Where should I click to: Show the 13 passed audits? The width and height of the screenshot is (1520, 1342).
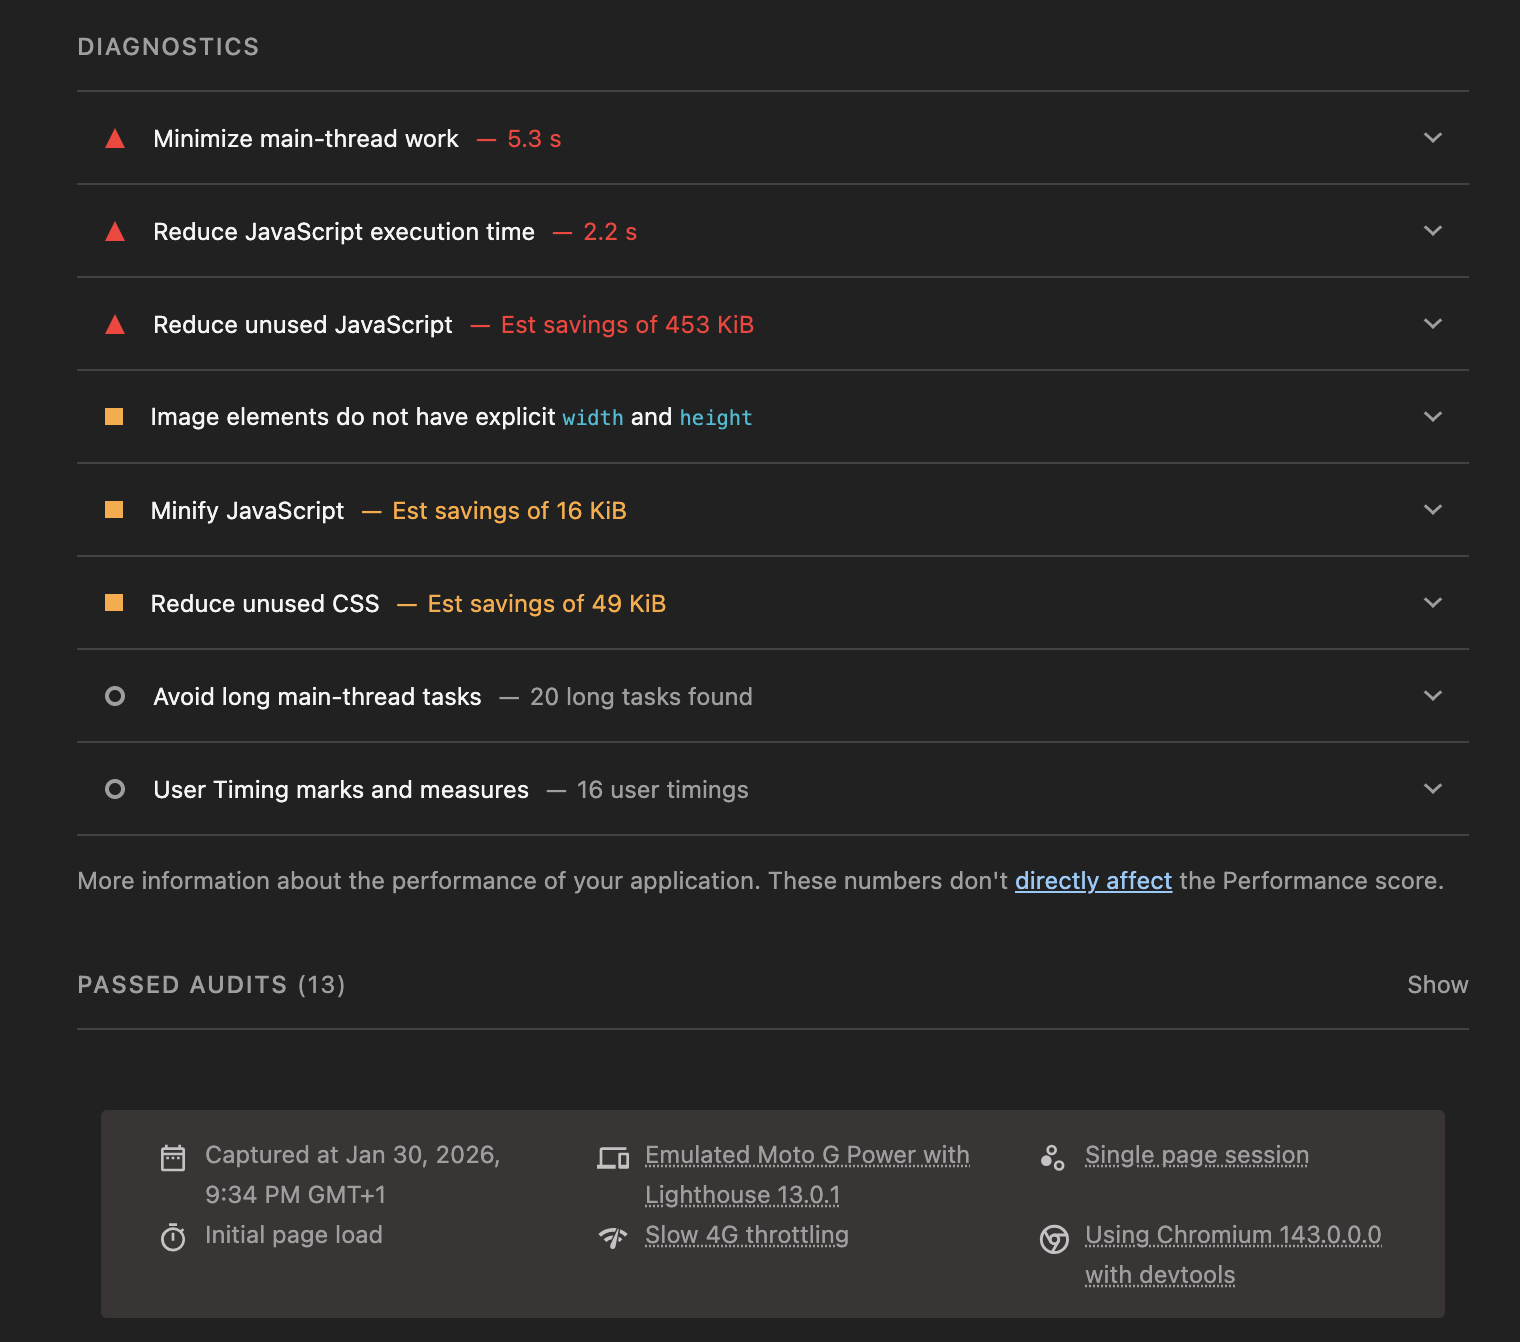click(1437, 984)
